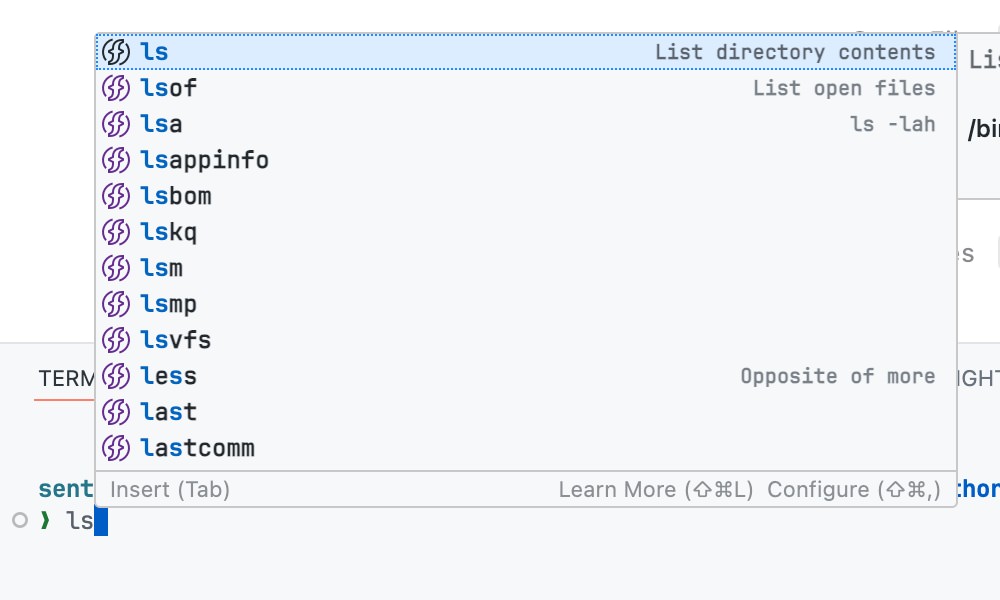Click the shell icon beside lsvfs
1000x600 pixels.
pyautogui.click(x=116, y=340)
